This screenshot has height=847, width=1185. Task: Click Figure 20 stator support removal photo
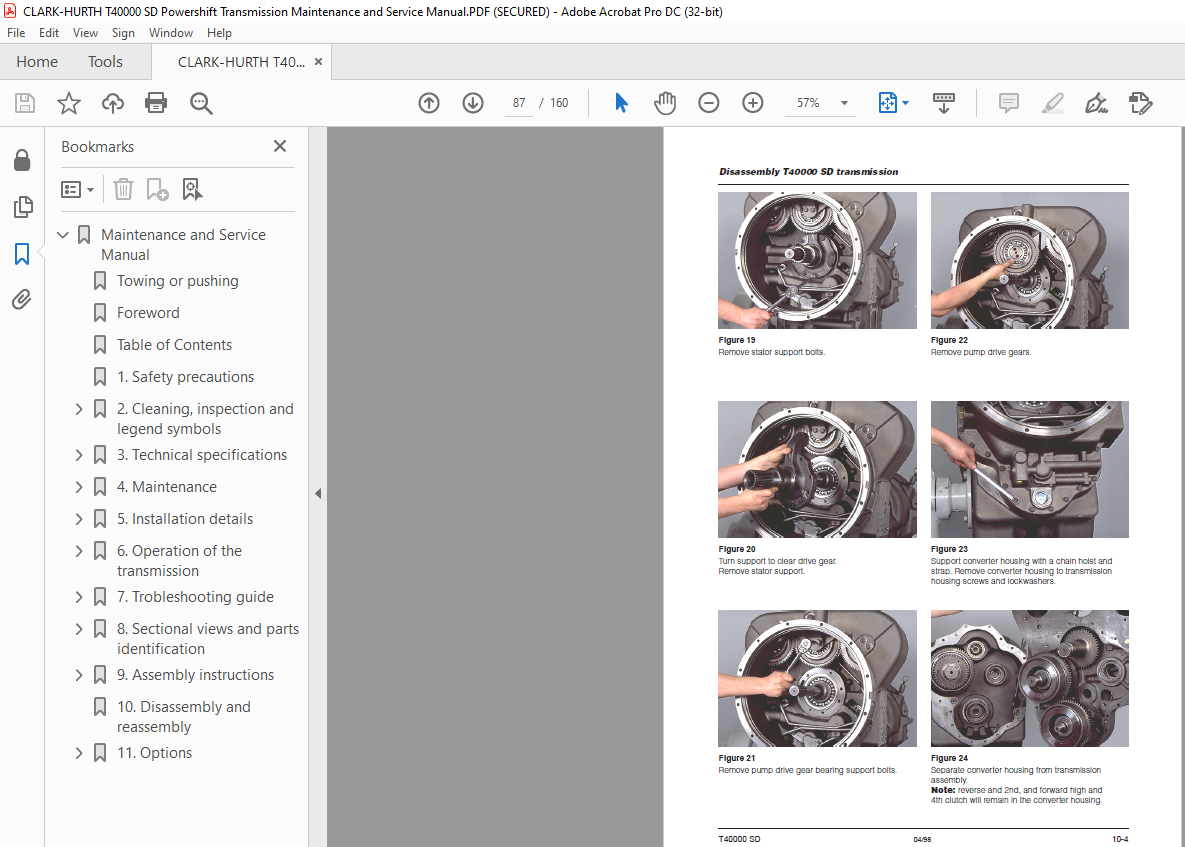pos(817,469)
